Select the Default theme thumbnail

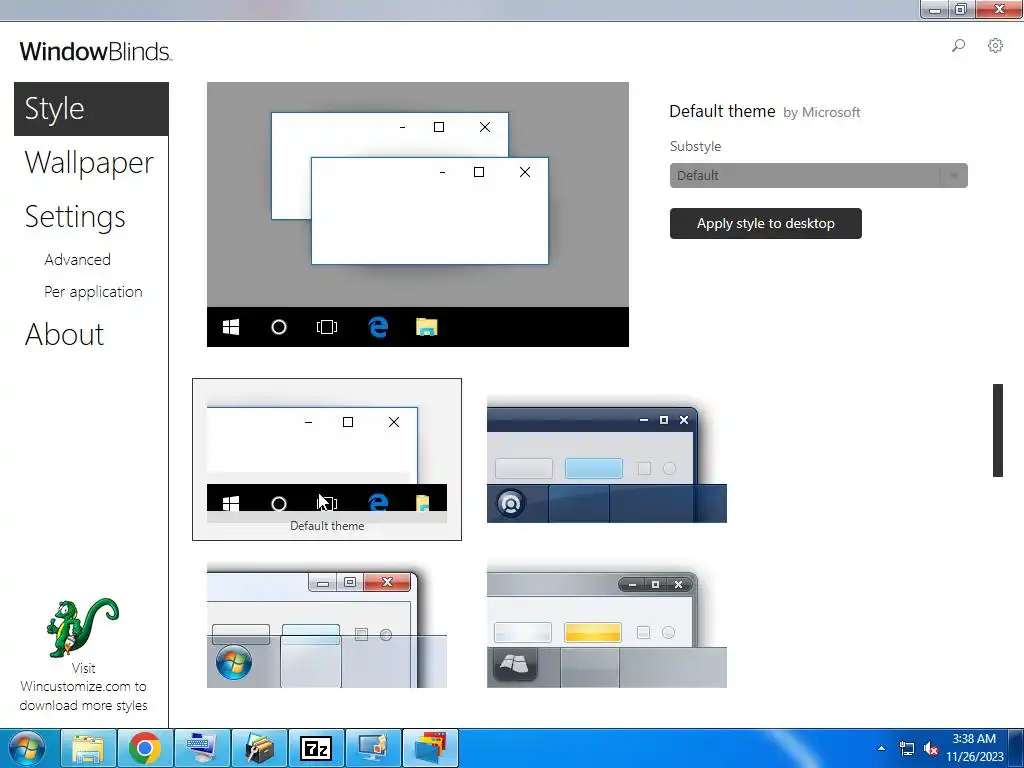[327, 460]
